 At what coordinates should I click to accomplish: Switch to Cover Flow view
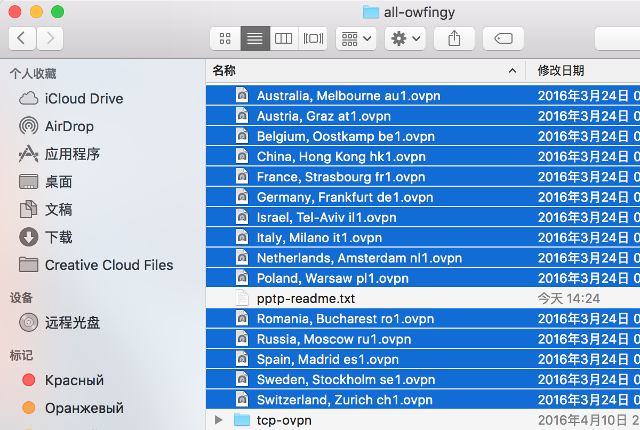pos(313,38)
